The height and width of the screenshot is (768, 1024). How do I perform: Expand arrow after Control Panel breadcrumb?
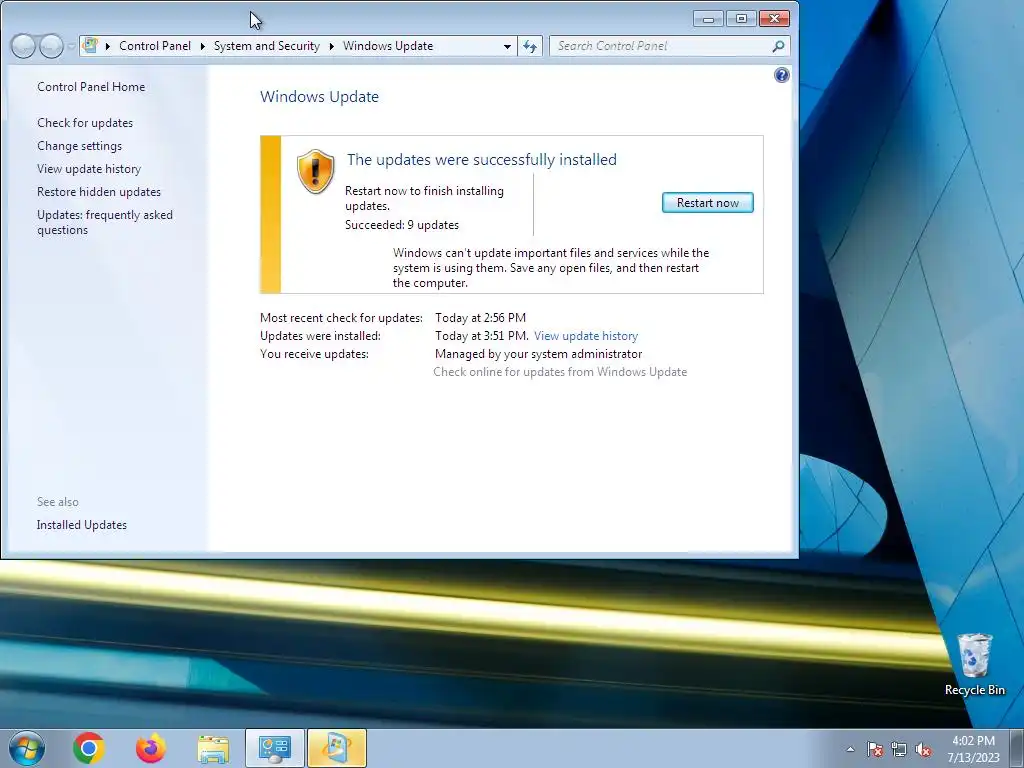(x=202, y=46)
